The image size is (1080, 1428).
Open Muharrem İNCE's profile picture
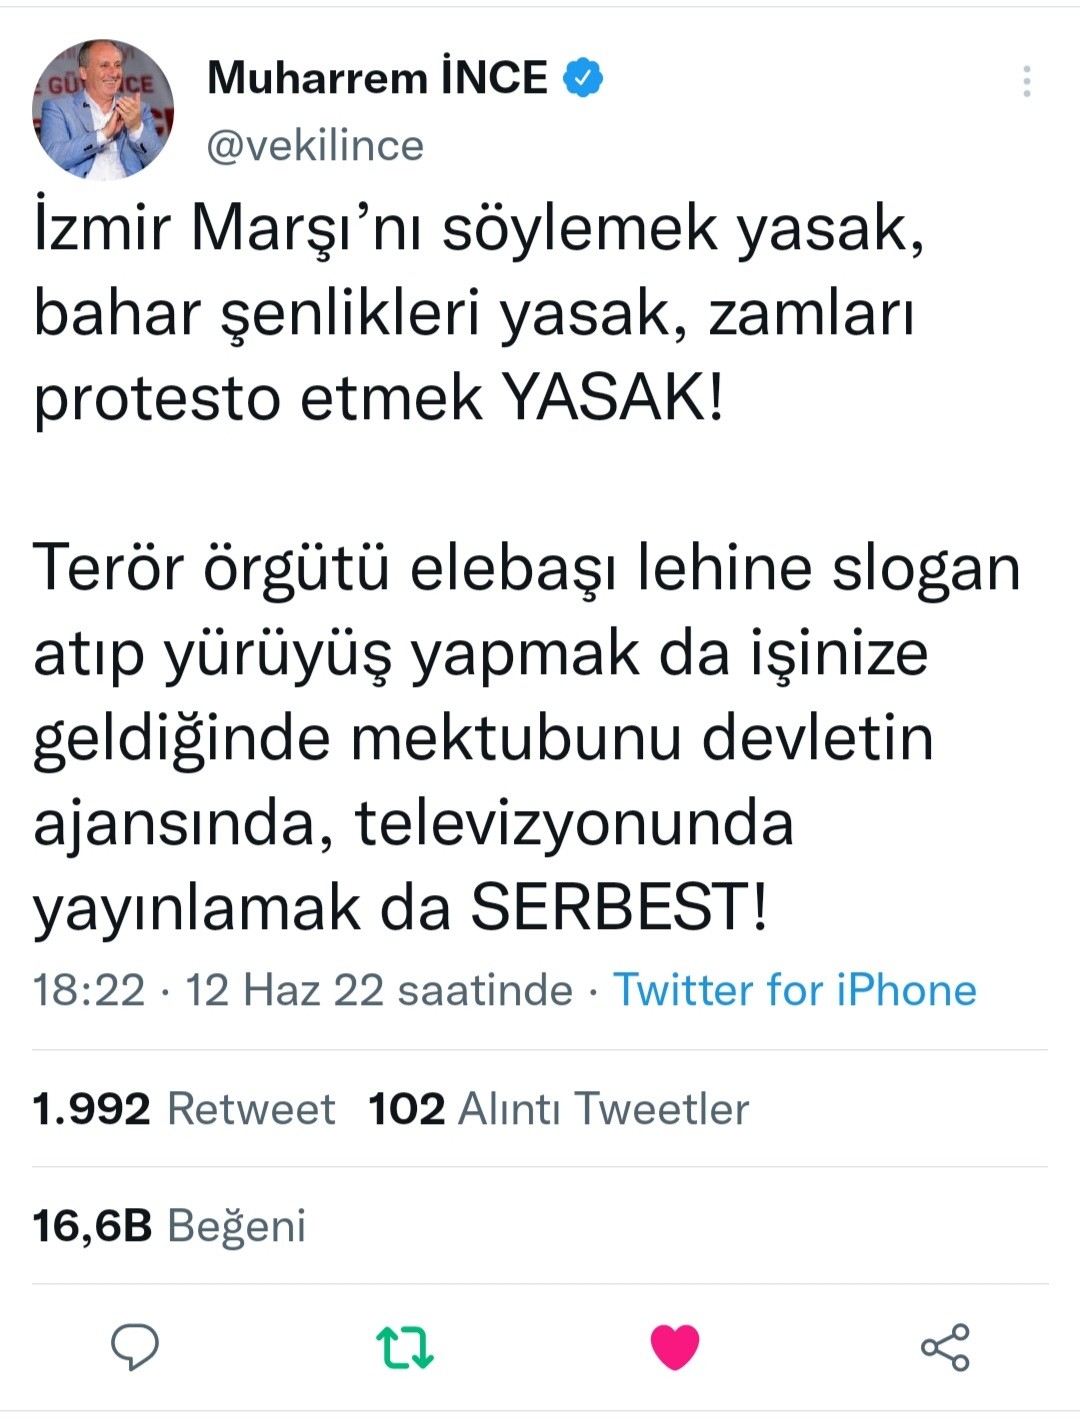(103, 110)
